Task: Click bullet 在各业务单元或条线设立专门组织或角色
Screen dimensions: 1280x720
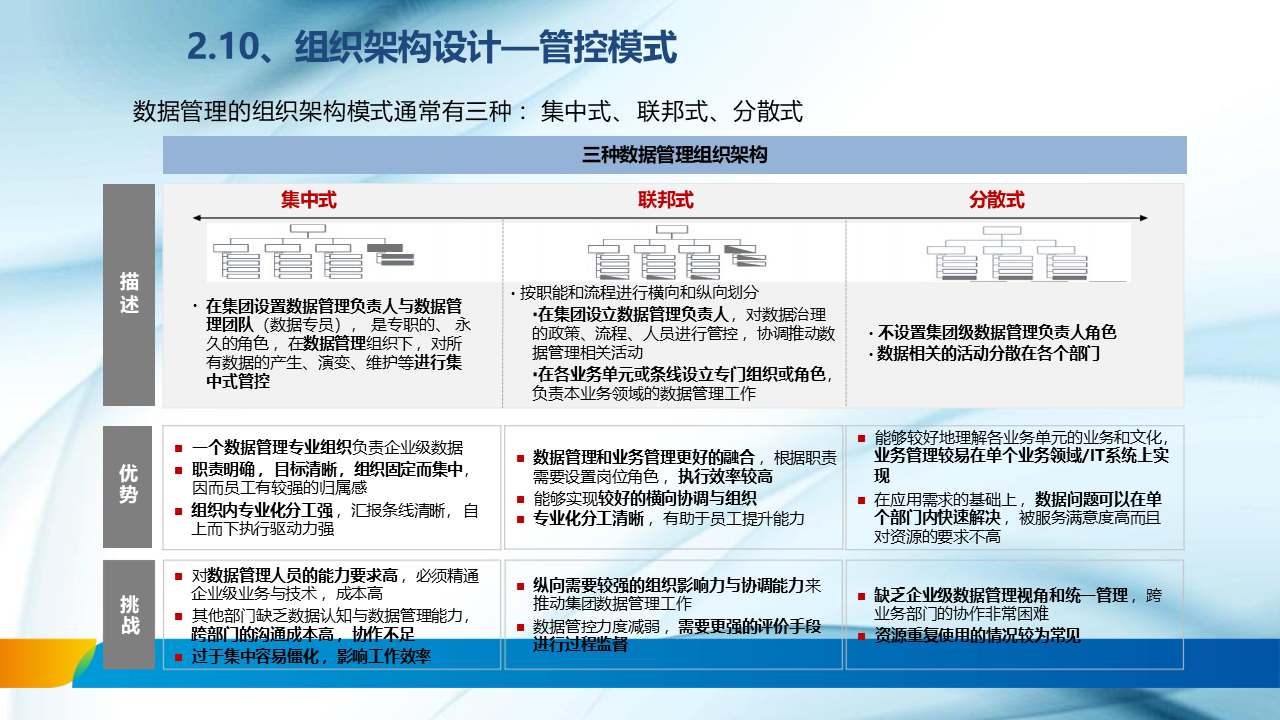Action: (682, 374)
